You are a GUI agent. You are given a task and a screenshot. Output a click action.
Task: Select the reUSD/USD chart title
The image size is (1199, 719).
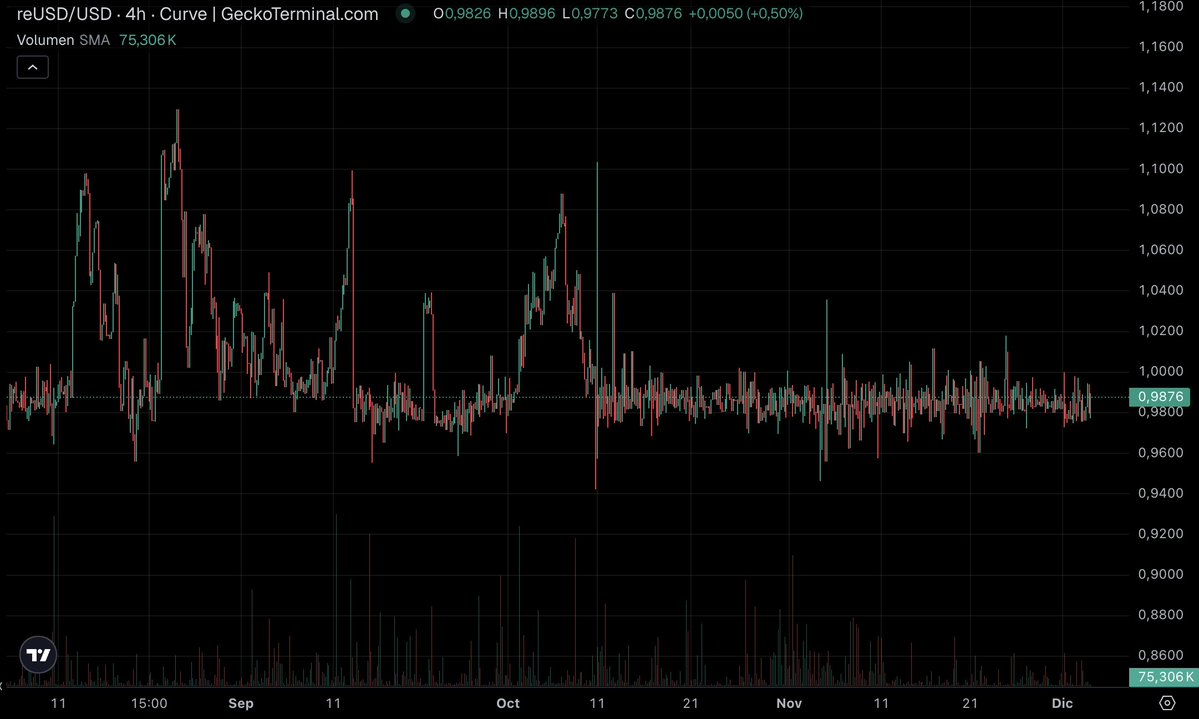[197, 14]
